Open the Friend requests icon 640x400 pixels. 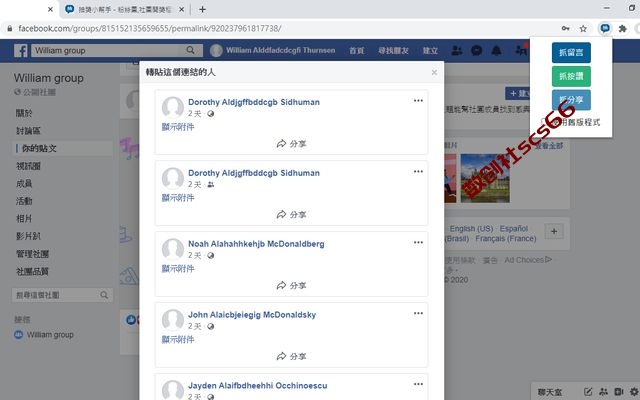(x=457, y=51)
